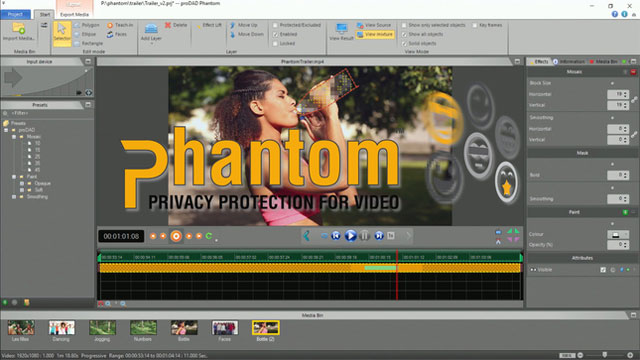Select the Dancing clip thumbnail
The image size is (640, 360).
click(x=62, y=328)
